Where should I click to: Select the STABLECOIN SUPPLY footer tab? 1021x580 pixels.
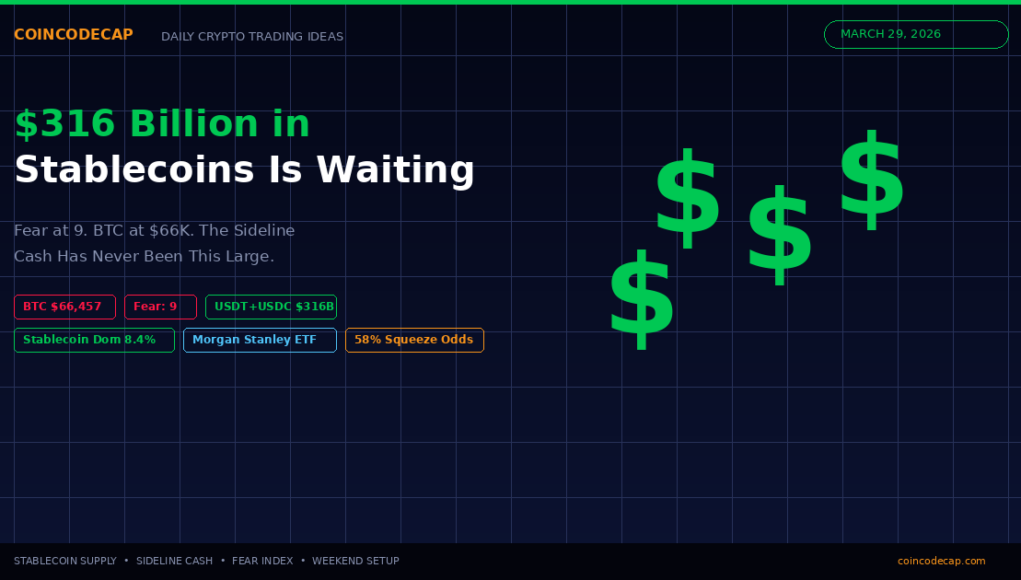(65, 561)
